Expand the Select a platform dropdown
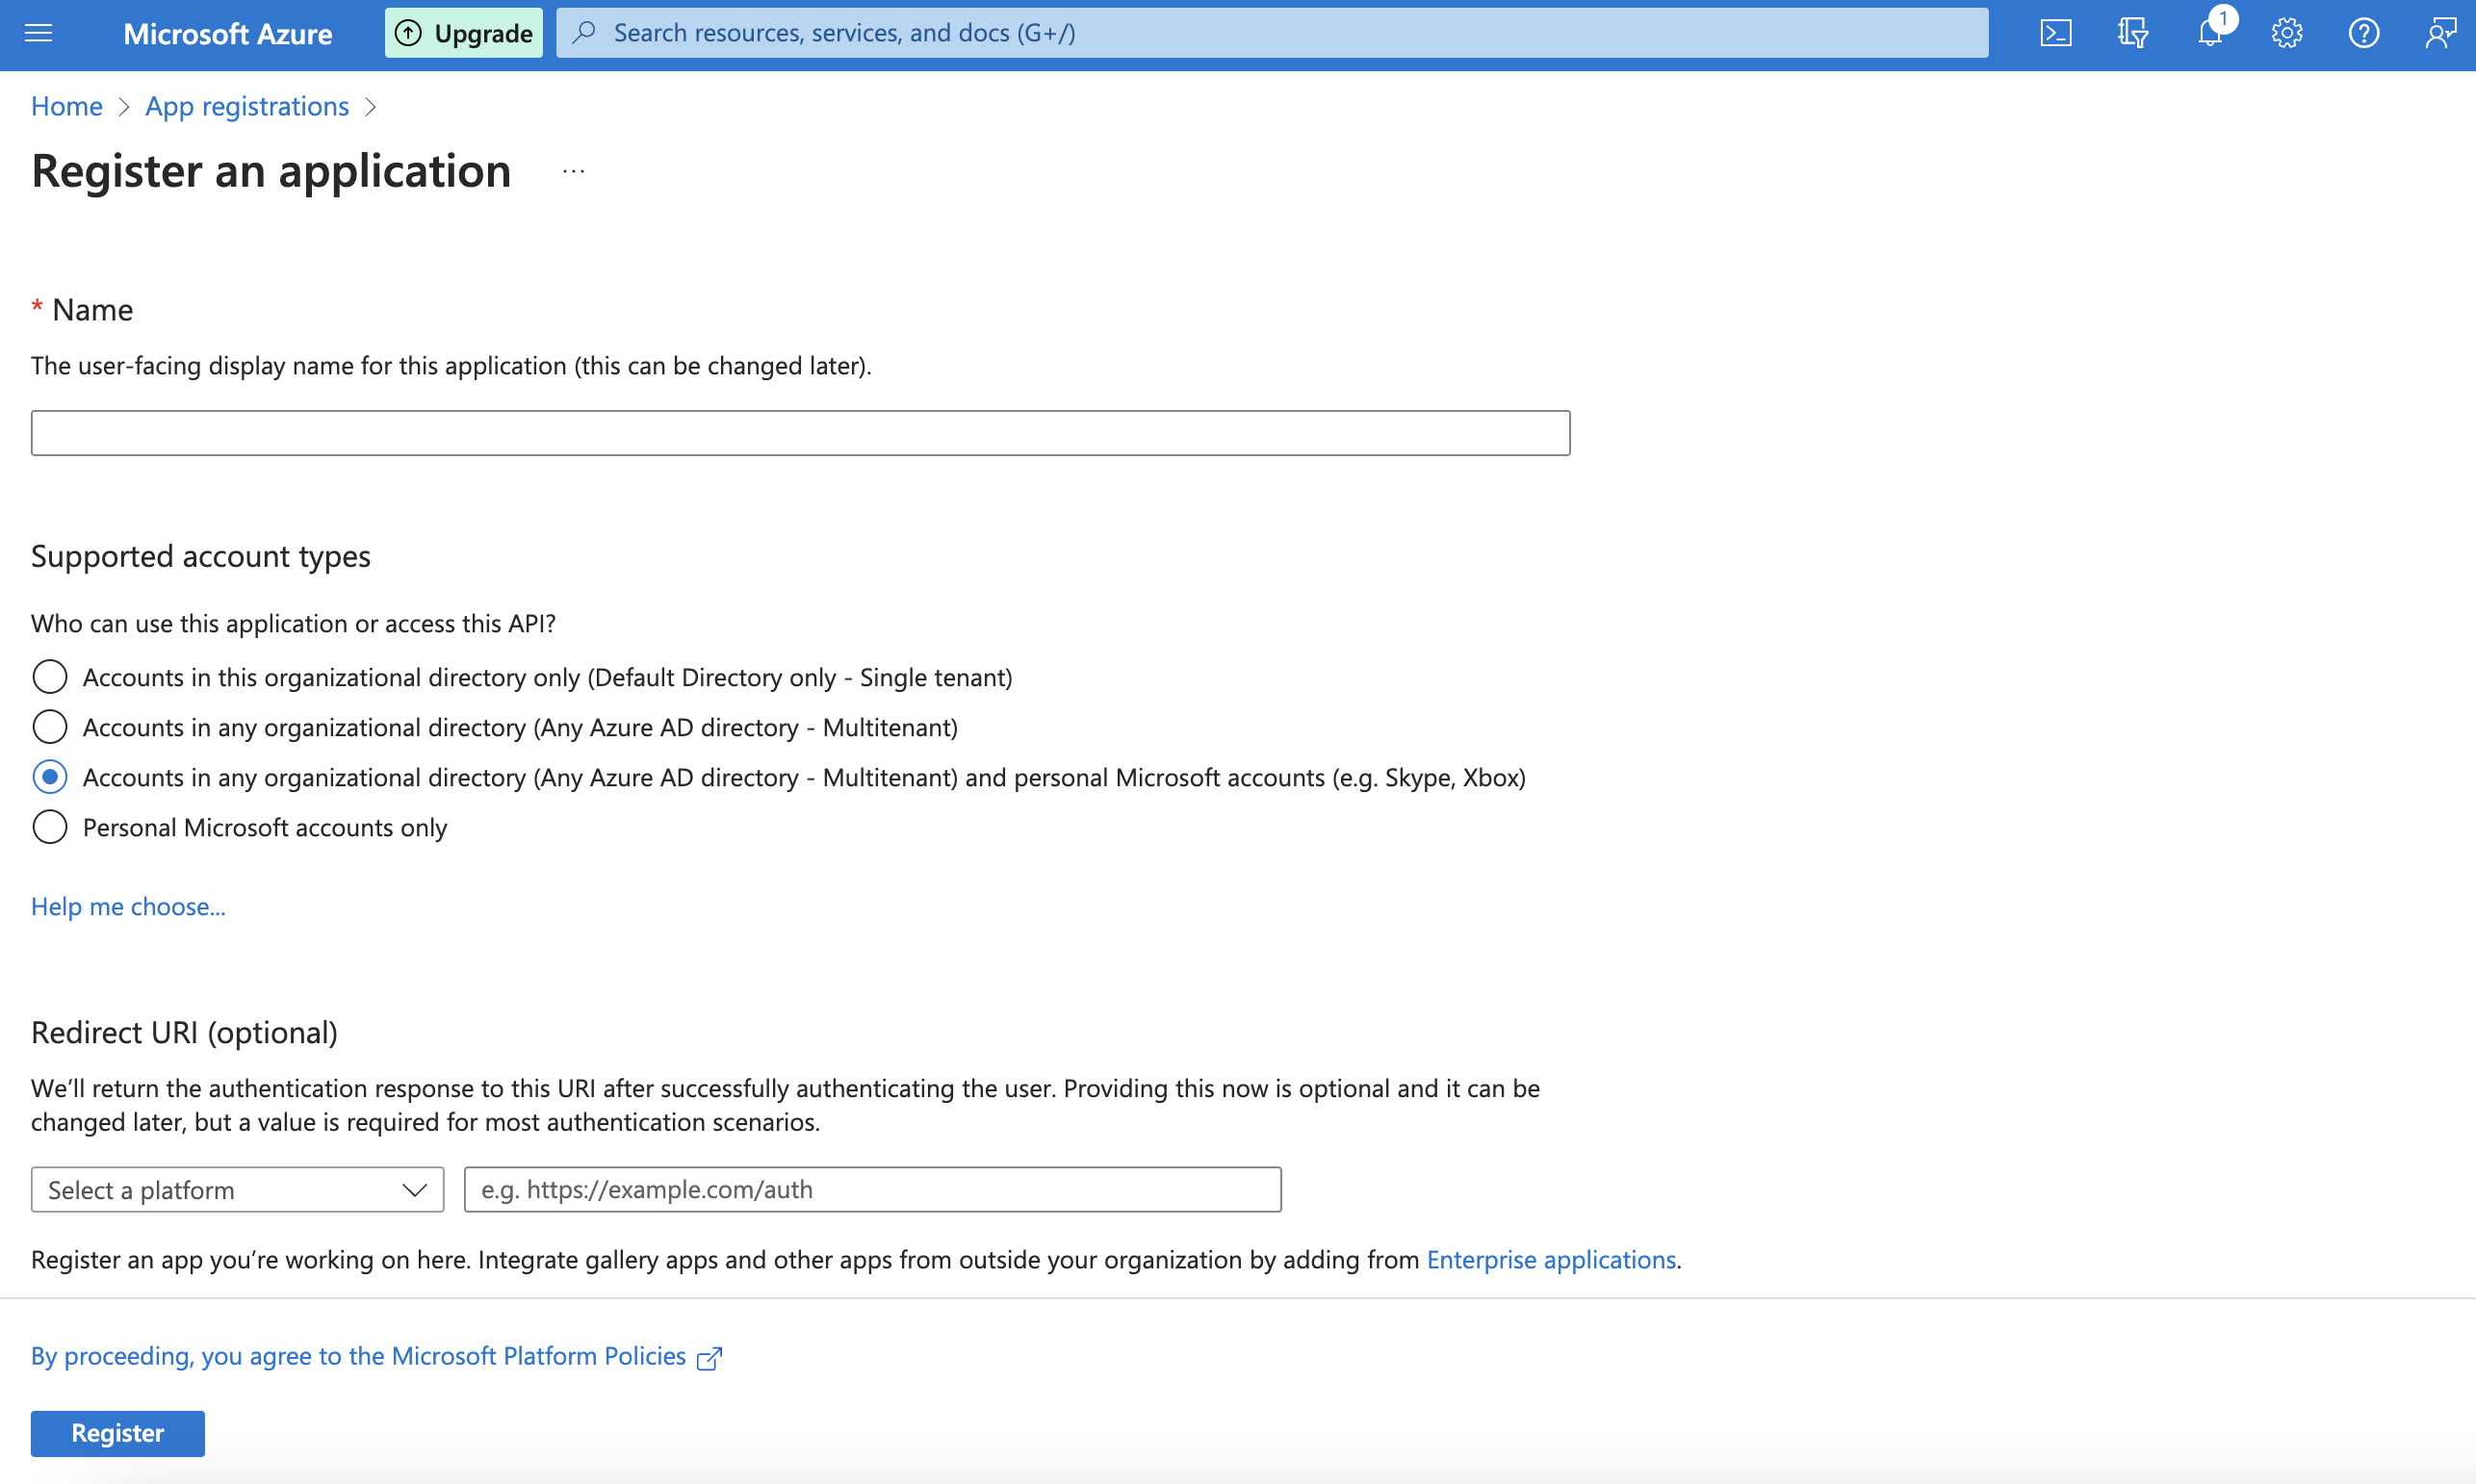Image resolution: width=2476 pixels, height=1484 pixels. click(x=237, y=1190)
